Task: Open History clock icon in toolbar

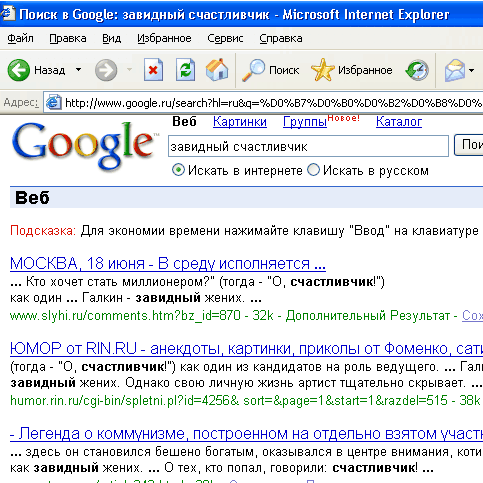Action: 417,70
